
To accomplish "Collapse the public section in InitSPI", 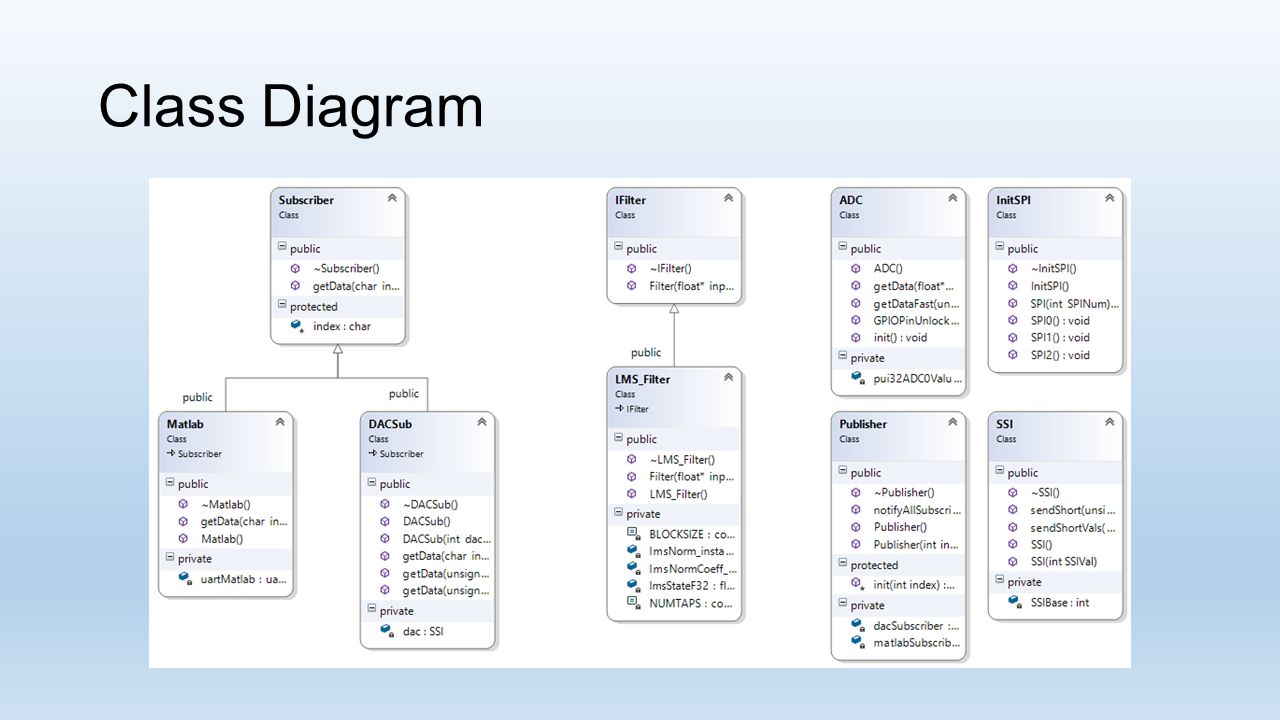I will click(x=999, y=248).
